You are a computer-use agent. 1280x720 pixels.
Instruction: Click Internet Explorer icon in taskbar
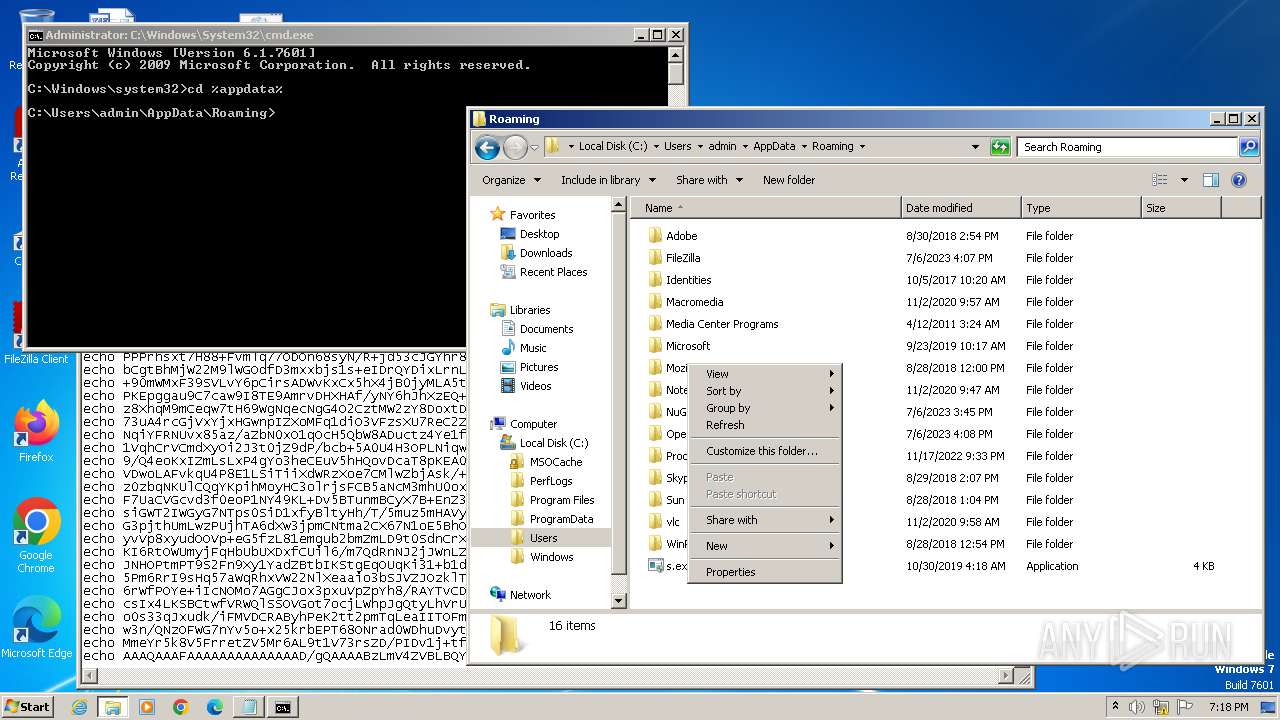(x=79, y=707)
